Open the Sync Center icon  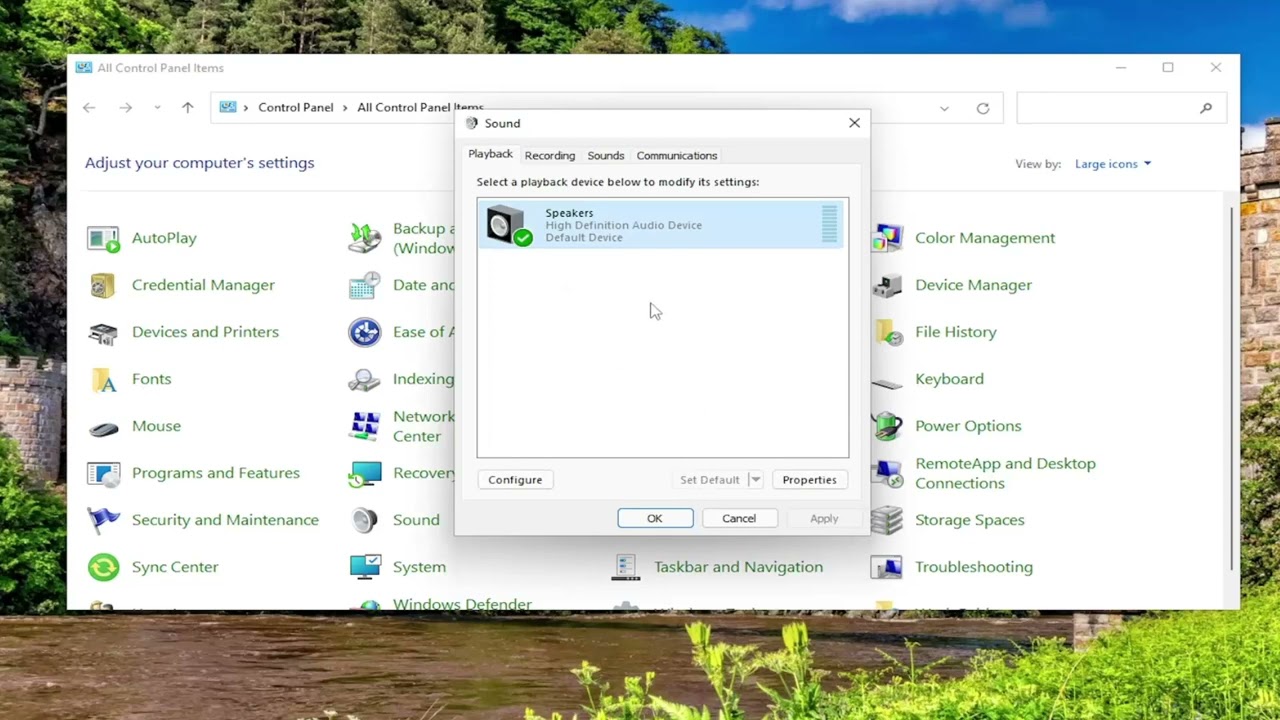click(x=103, y=567)
